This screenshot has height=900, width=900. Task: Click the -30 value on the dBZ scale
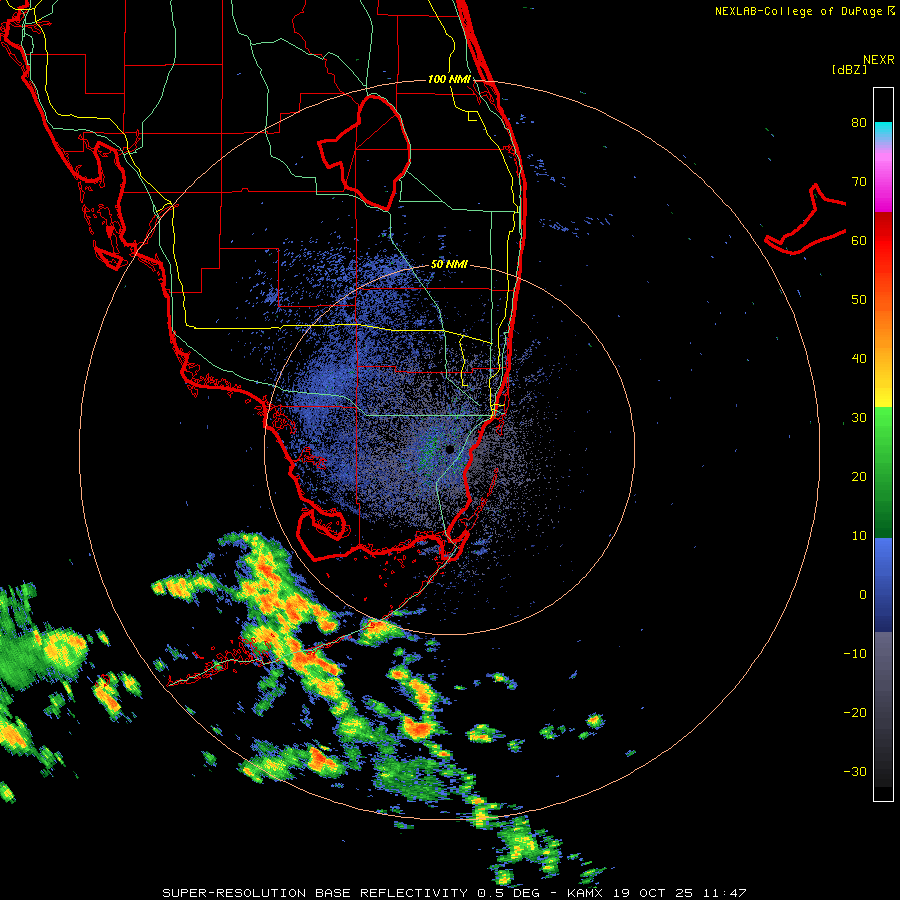(x=855, y=772)
